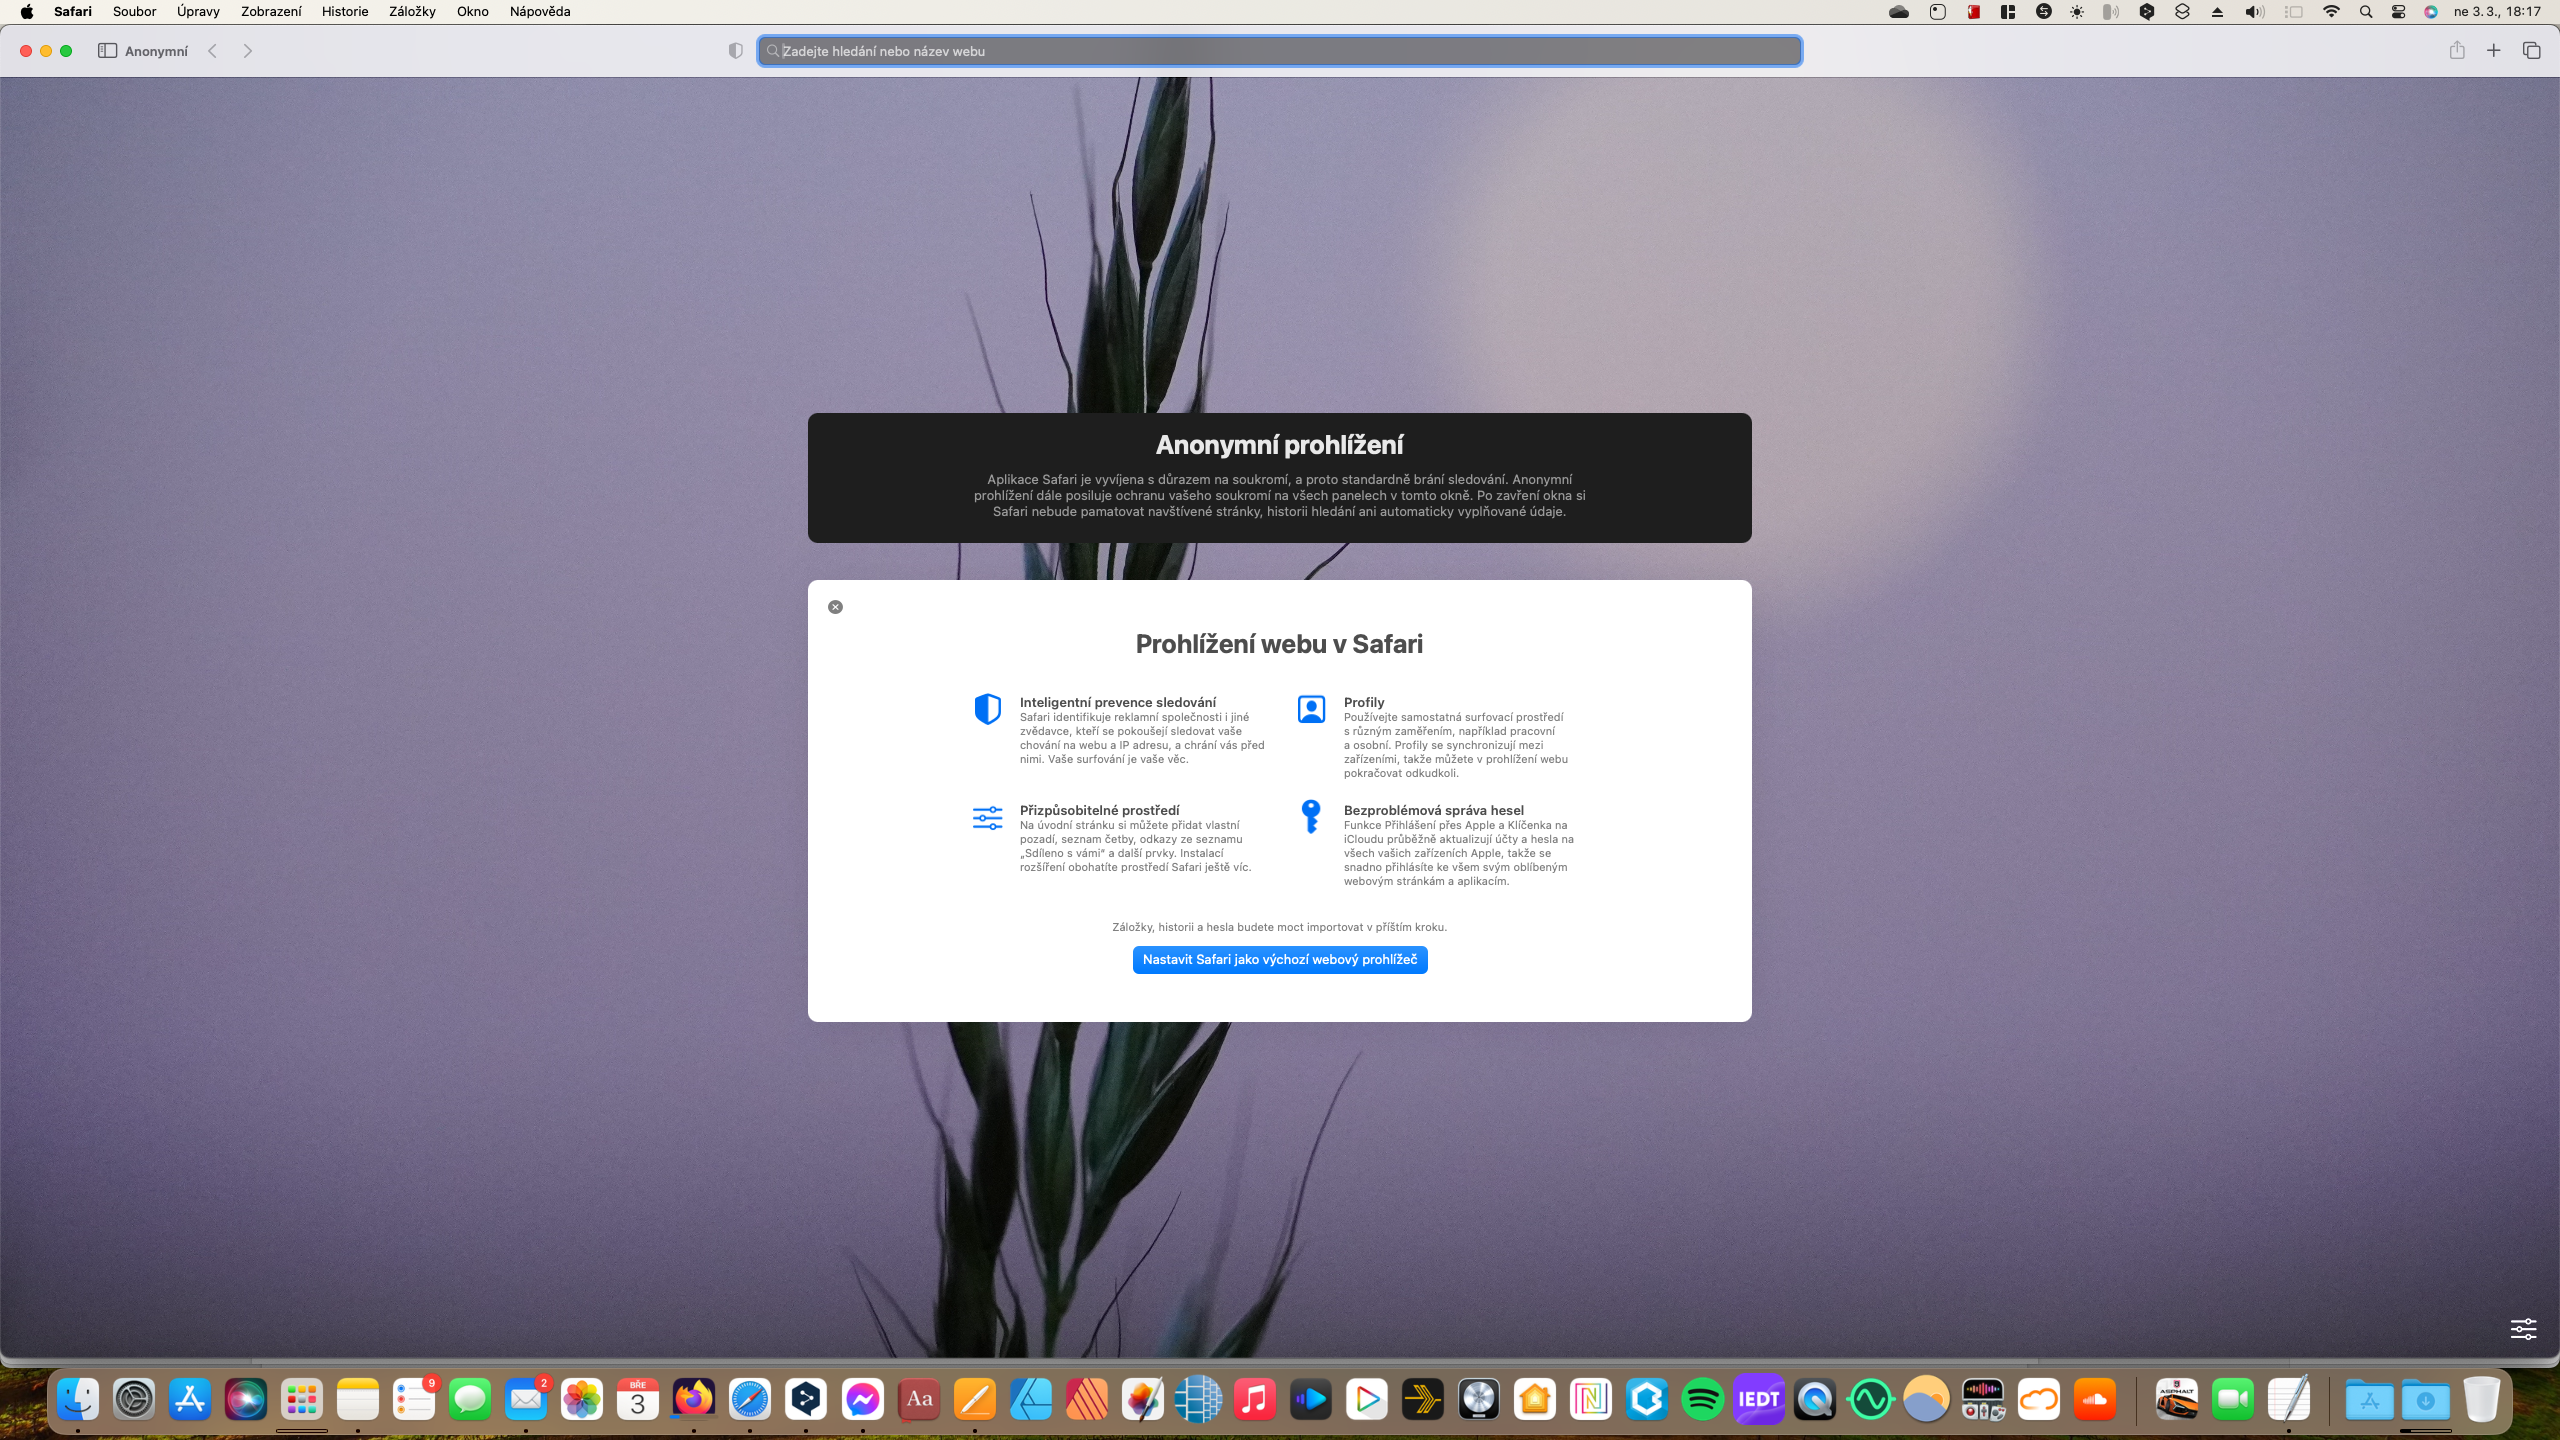
Task: Click the address search field
Action: click(x=1280, y=51)
